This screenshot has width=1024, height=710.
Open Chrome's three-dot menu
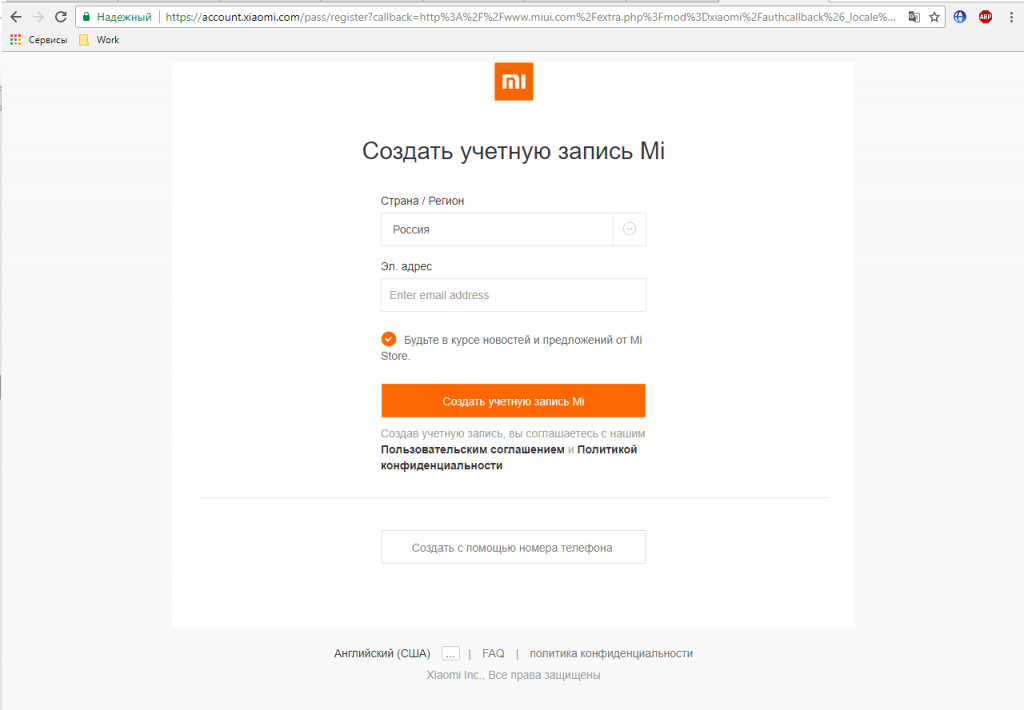point(1011,17)
